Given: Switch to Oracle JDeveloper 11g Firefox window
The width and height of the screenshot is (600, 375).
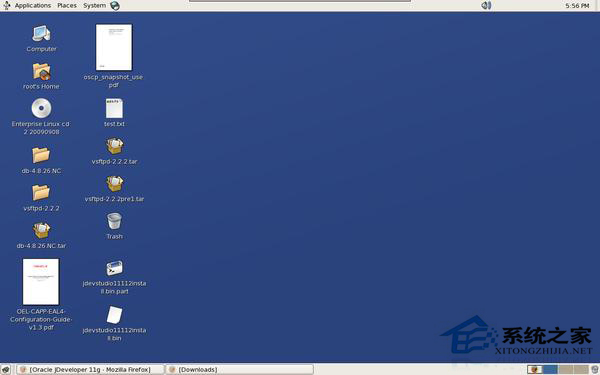Looking at the screenshot, I should [x=90, y=369].
